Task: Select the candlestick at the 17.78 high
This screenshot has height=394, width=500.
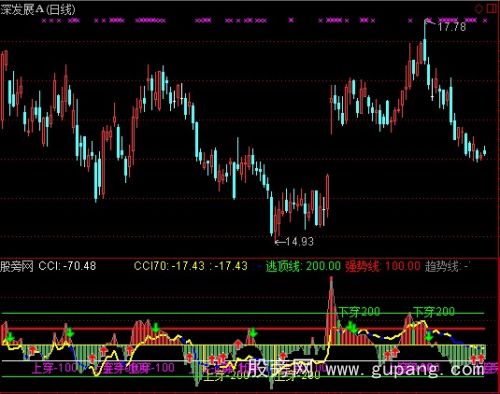Action: pyautogui.click(x=425, y=43)
